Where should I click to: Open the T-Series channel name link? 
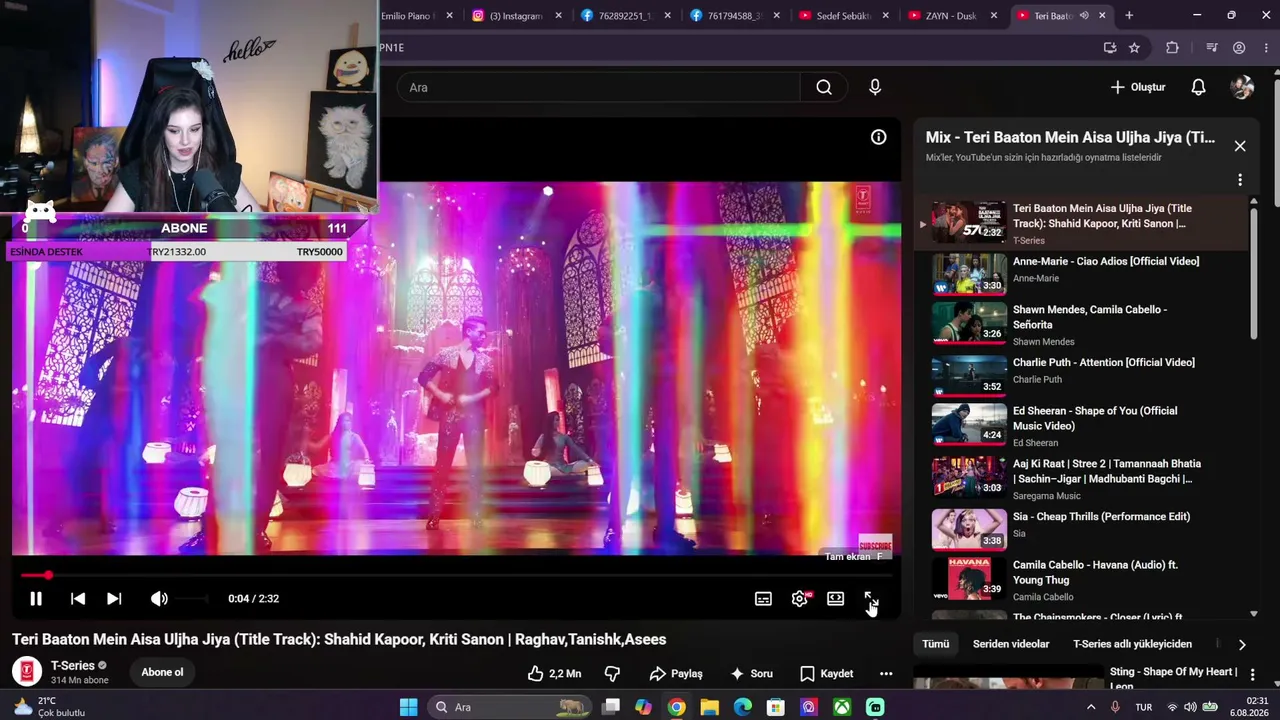(x=73, y=666)
